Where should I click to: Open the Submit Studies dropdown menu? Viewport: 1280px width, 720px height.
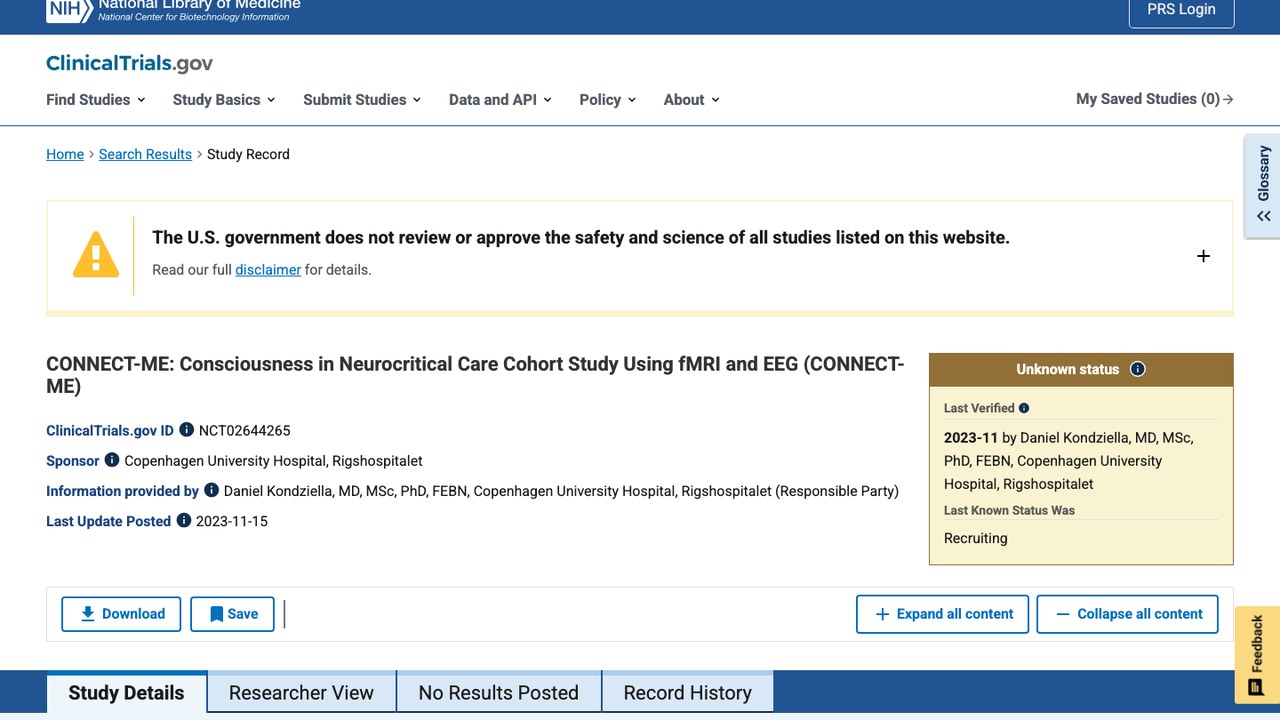(x=362, y=99)
